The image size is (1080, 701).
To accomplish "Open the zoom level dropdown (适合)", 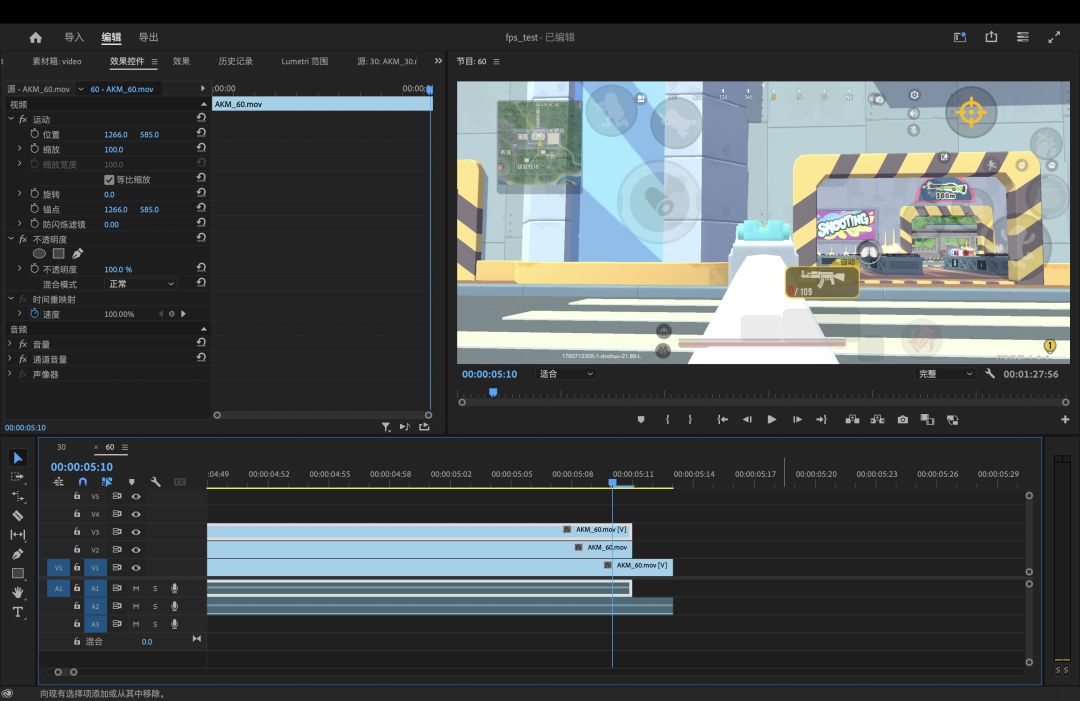I will (x=566, y=374).
